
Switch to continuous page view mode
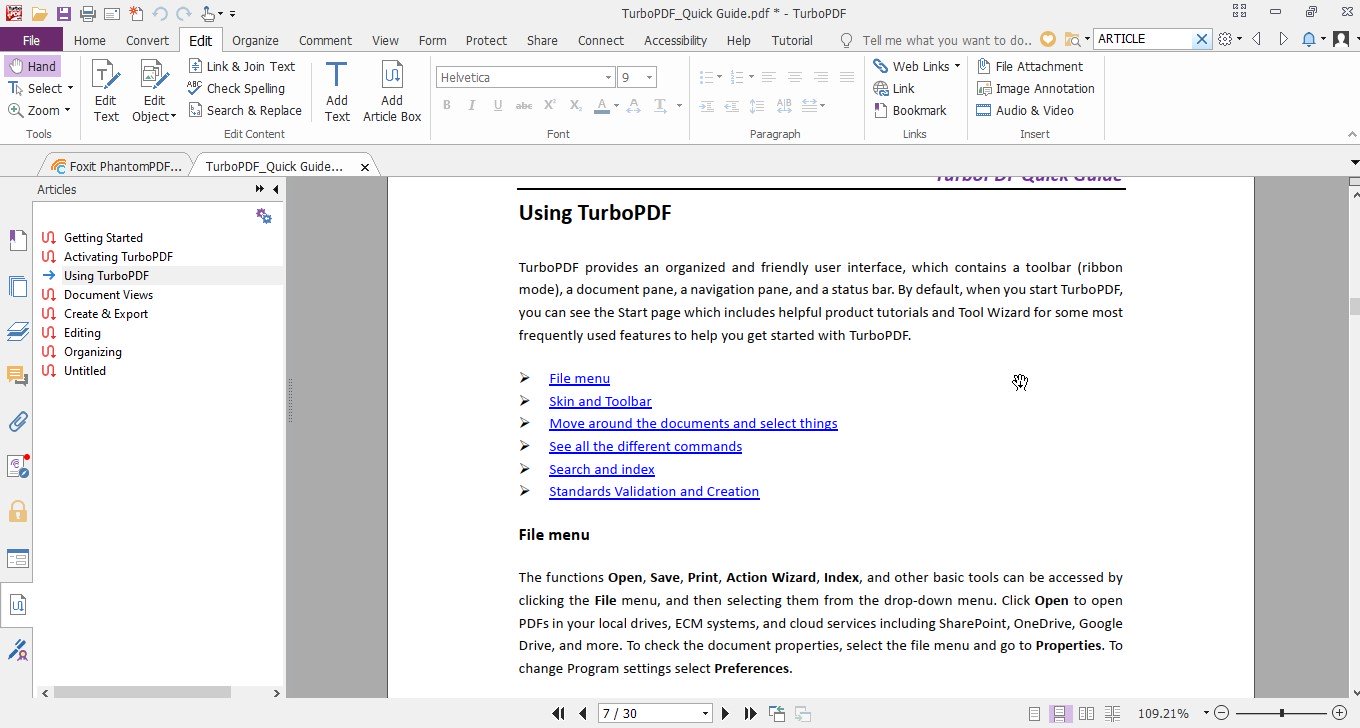(x=1060, y=713)
